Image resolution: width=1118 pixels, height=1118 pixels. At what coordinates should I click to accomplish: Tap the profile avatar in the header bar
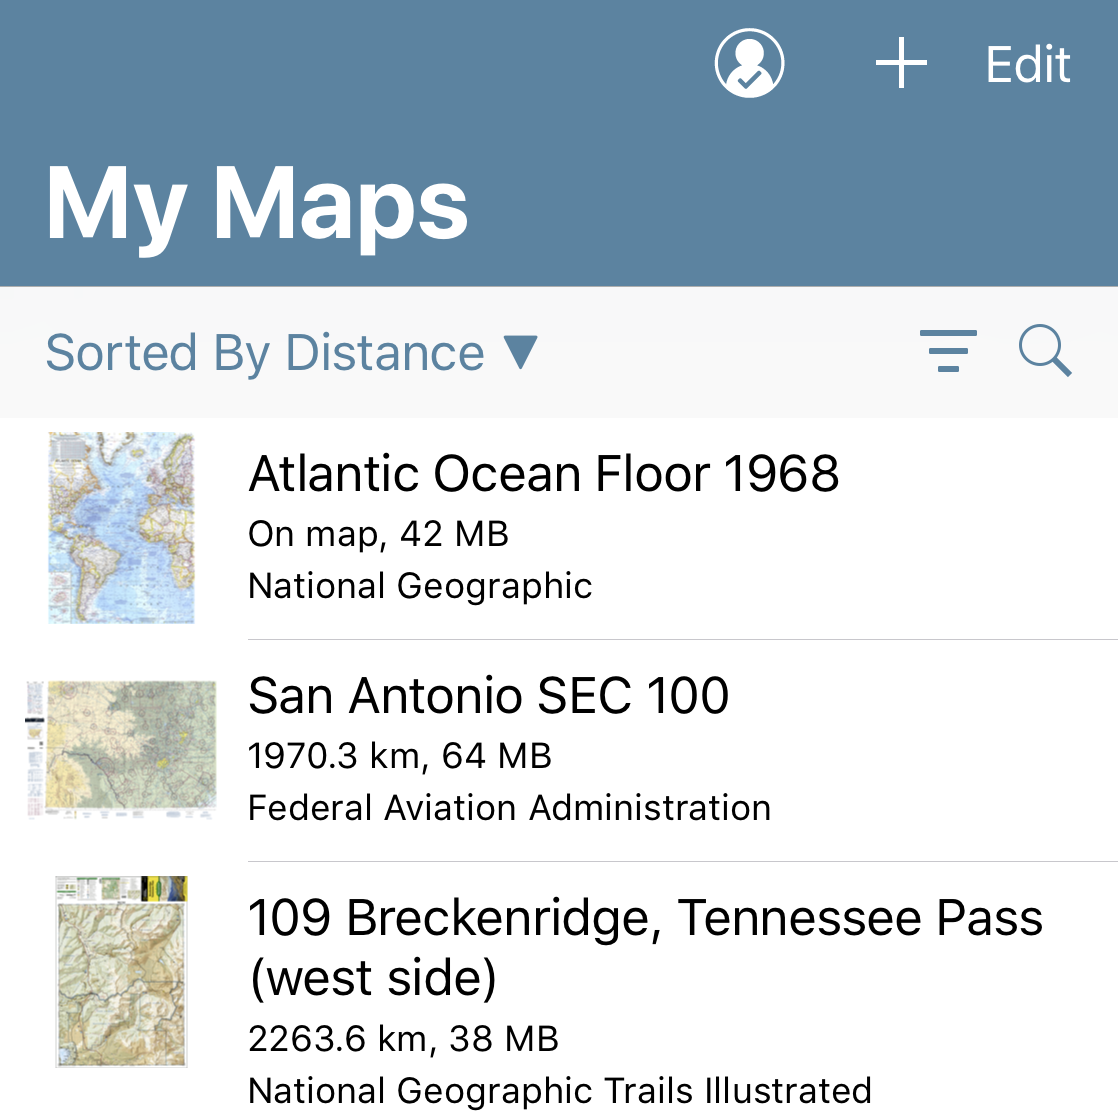click(x=750, y=62)
